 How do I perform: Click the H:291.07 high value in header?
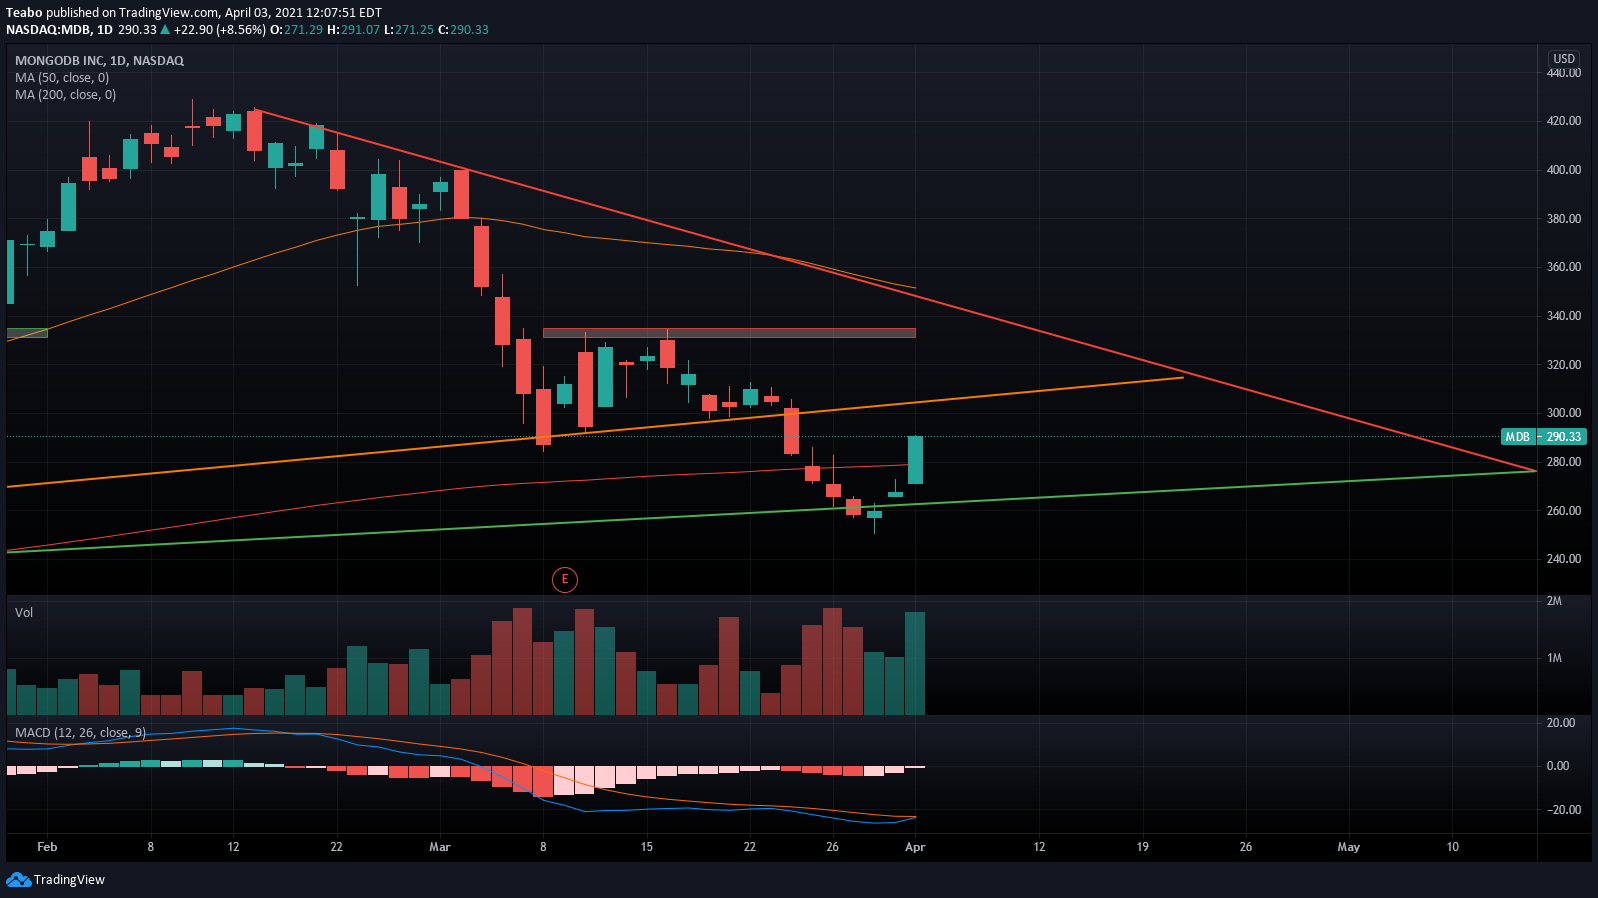[354, 30]
